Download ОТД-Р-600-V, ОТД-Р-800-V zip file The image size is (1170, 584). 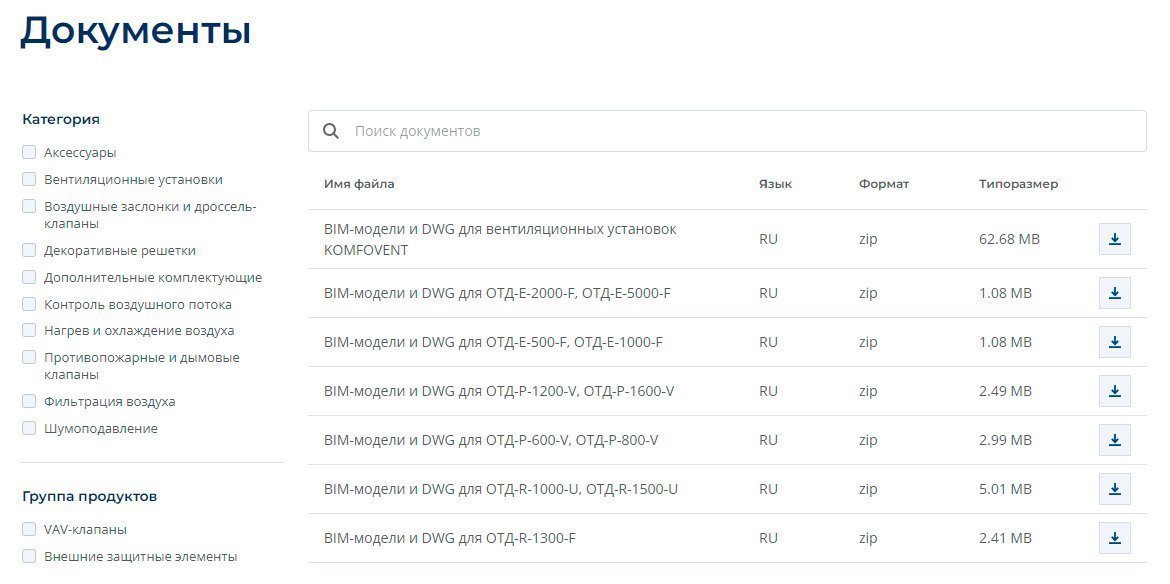click(1114, 440)
